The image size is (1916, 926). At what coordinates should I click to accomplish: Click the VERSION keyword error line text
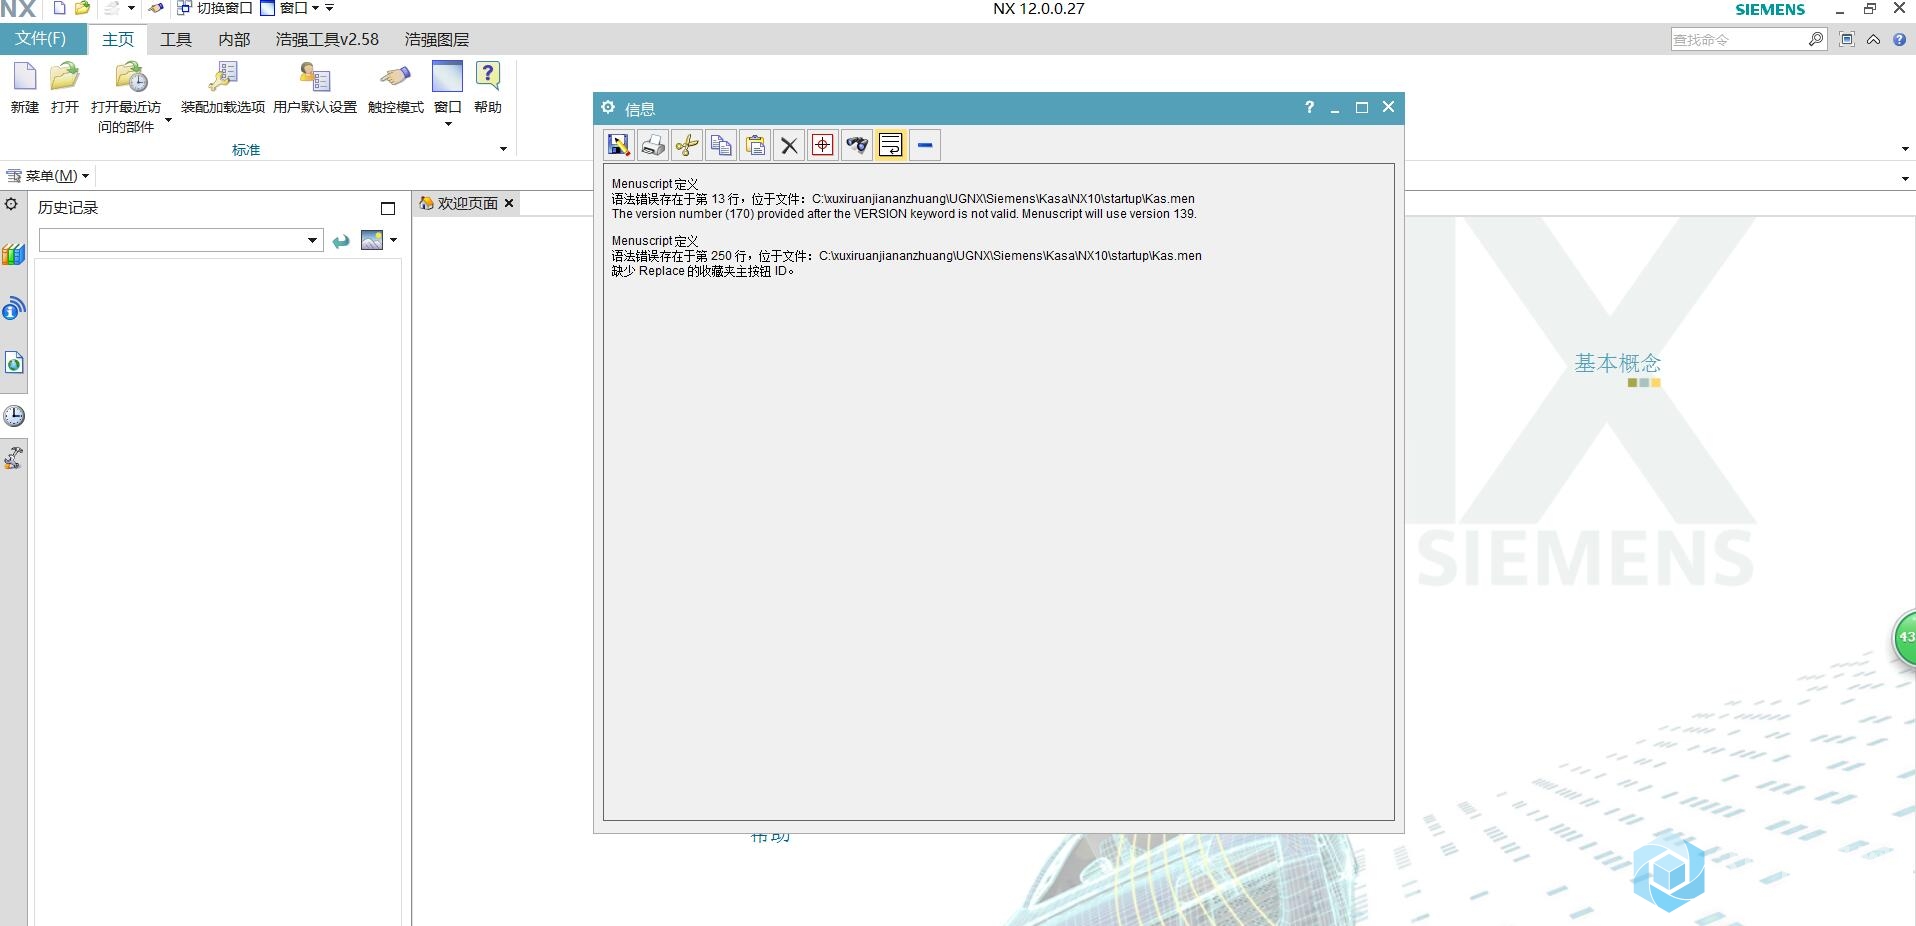pos(904,214)
